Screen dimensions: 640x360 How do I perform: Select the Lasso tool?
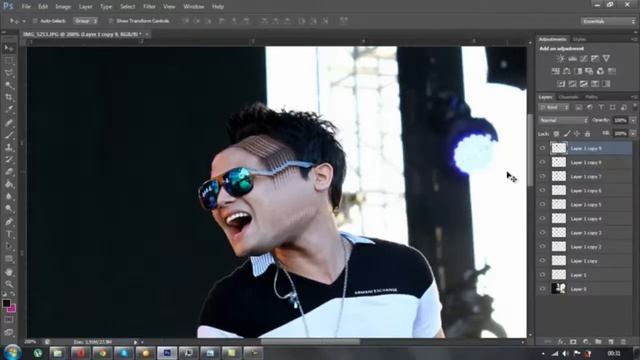(x=9, y=73)
